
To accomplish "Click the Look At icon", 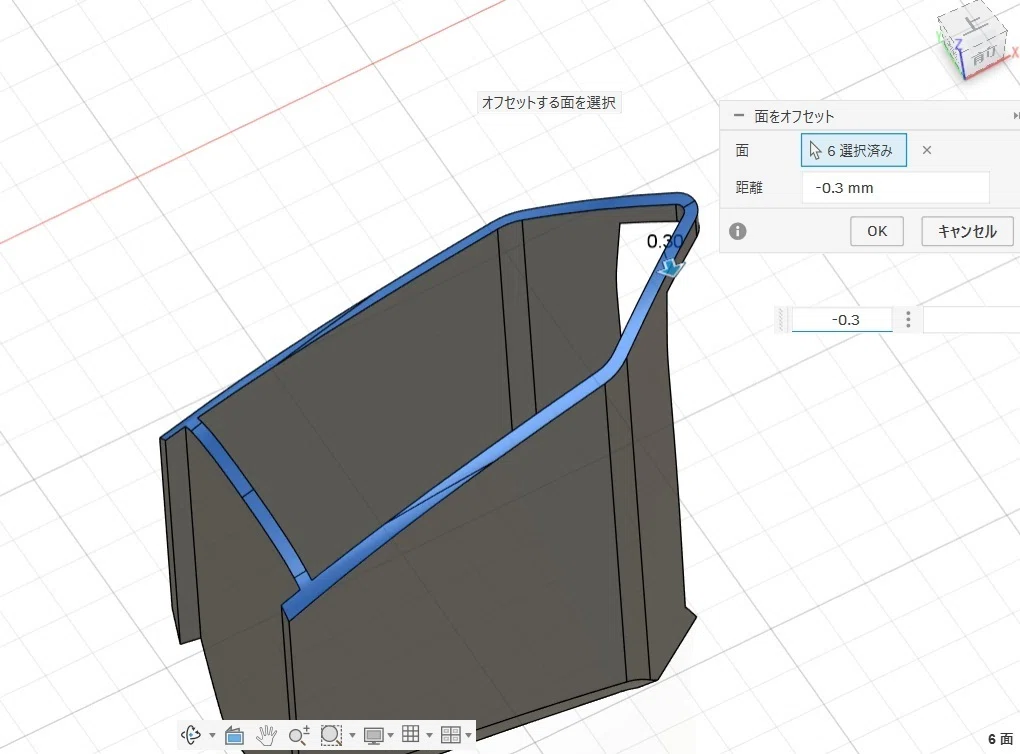I will 234,736.
